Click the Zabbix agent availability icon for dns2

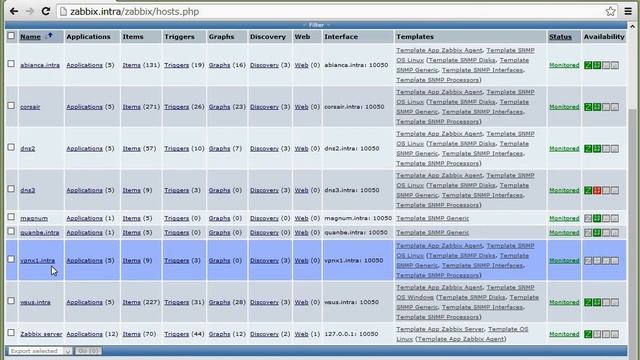tap(588, 149)
